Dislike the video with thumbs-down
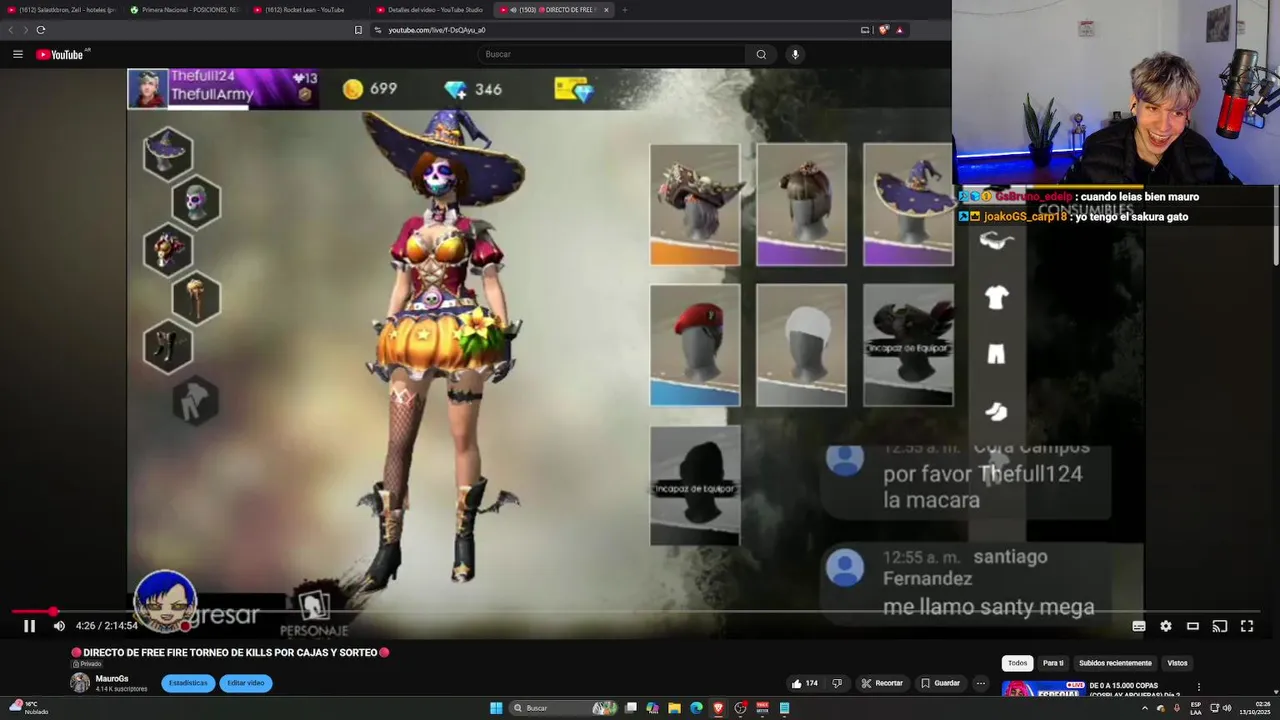The width and height of the screenshot is (1280, 720). click(x=837, y=684)
